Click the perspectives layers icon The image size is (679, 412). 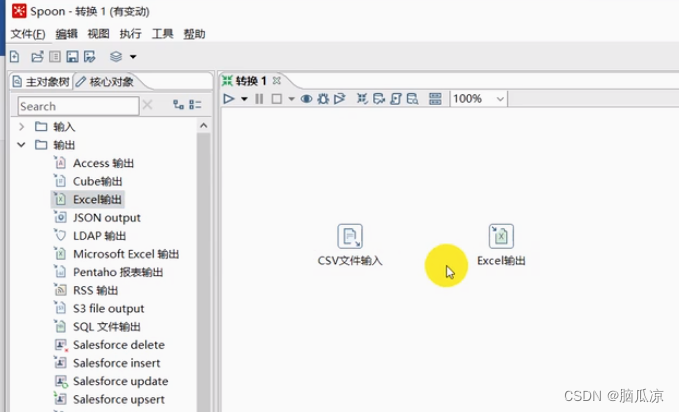tap(116, 56)
